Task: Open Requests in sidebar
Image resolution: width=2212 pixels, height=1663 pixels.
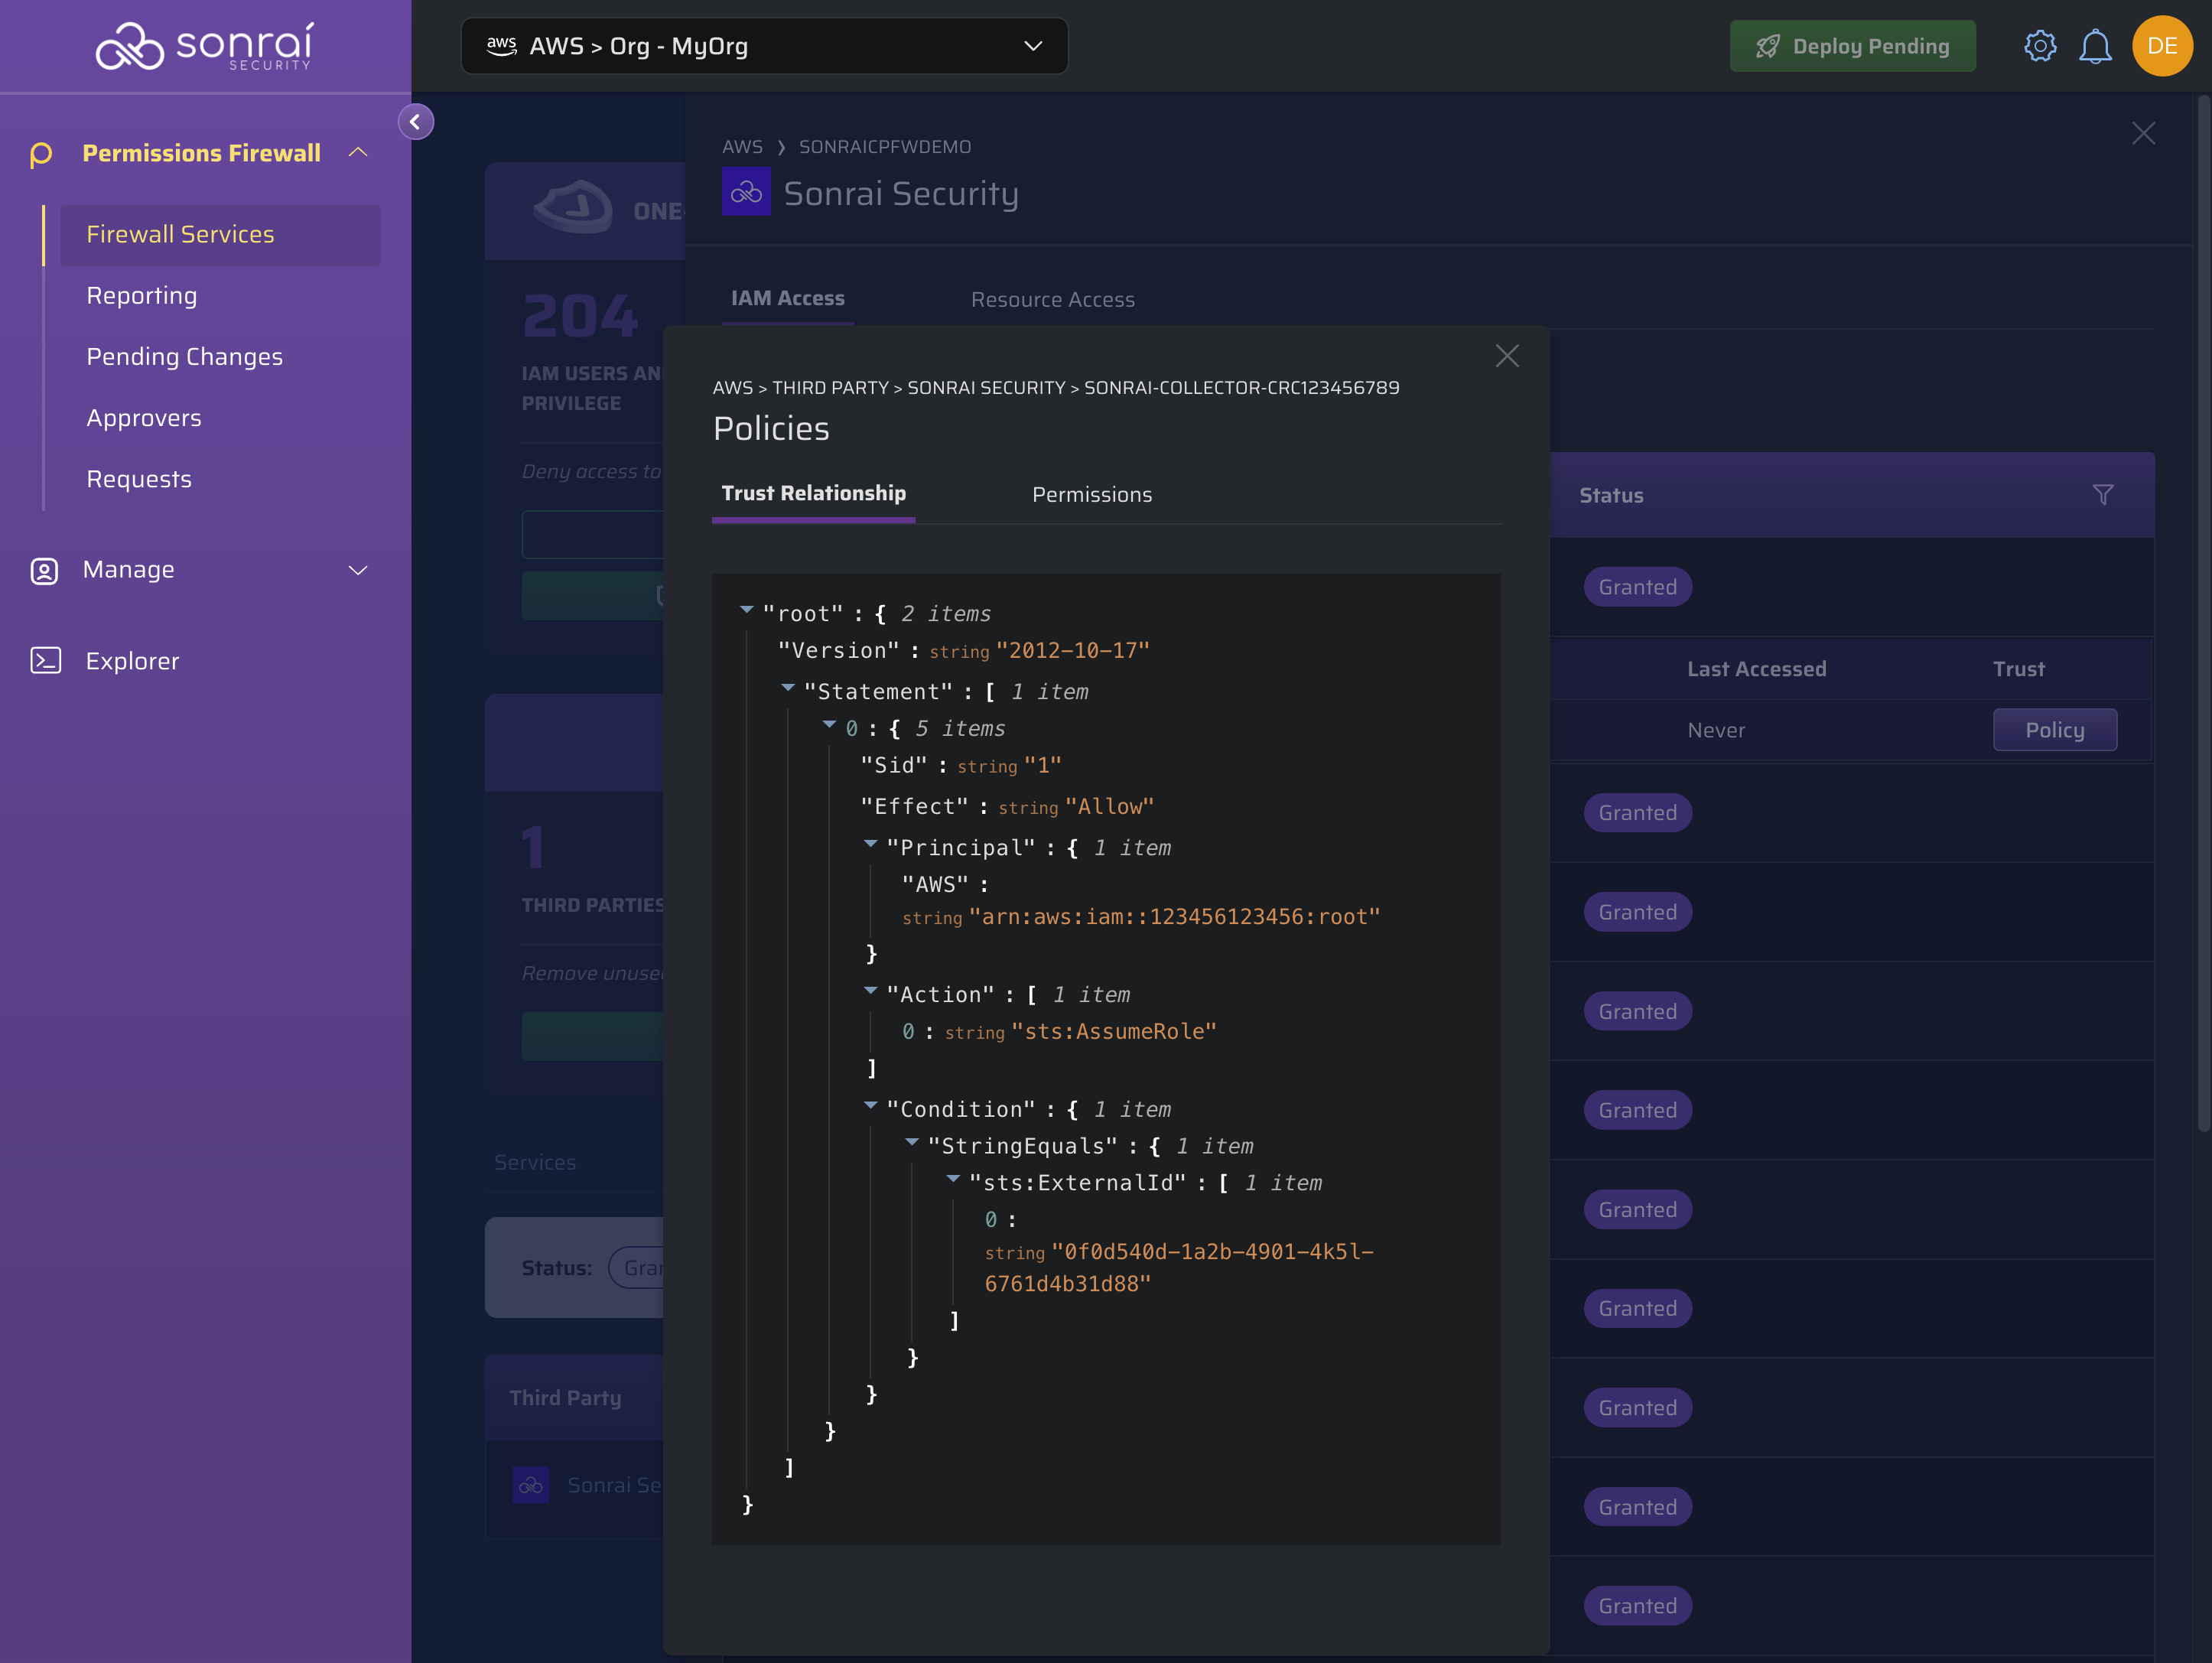Action: pos(139,479)
